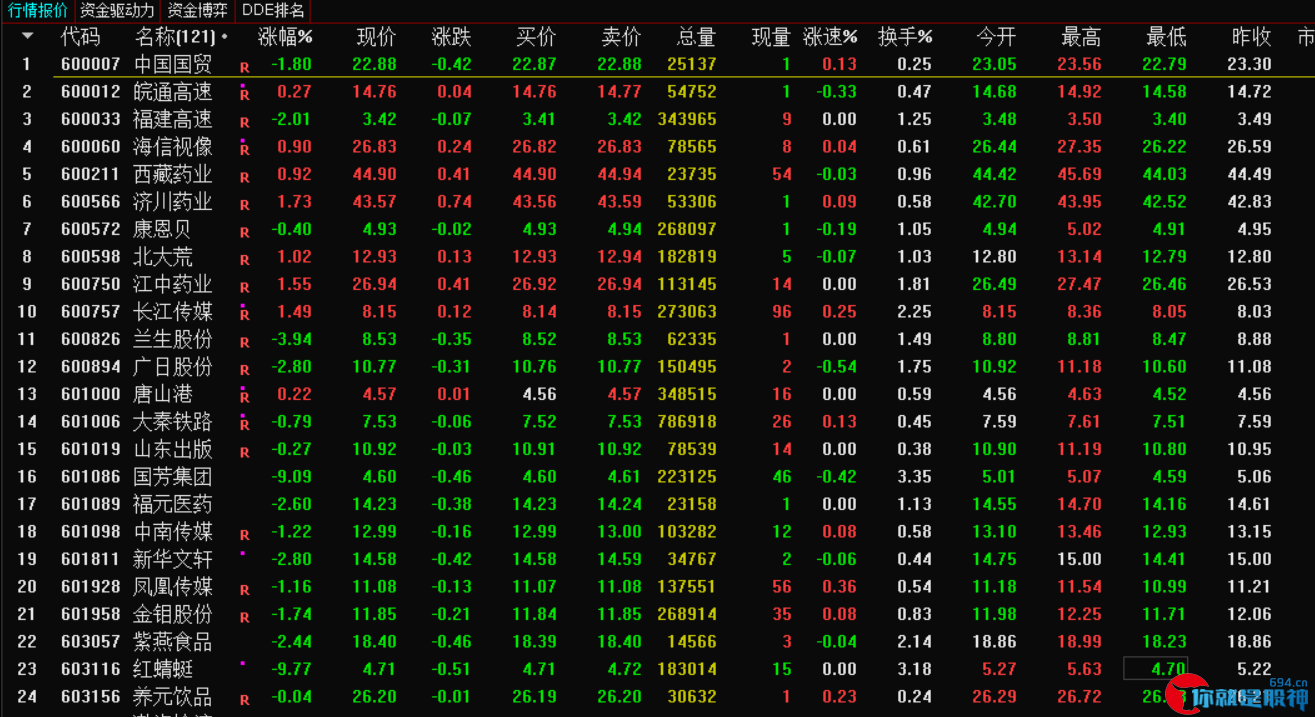Viewport: 1315px width, 717px height.
Task: Select stock code 601811
Action: (x=90, y=559)
